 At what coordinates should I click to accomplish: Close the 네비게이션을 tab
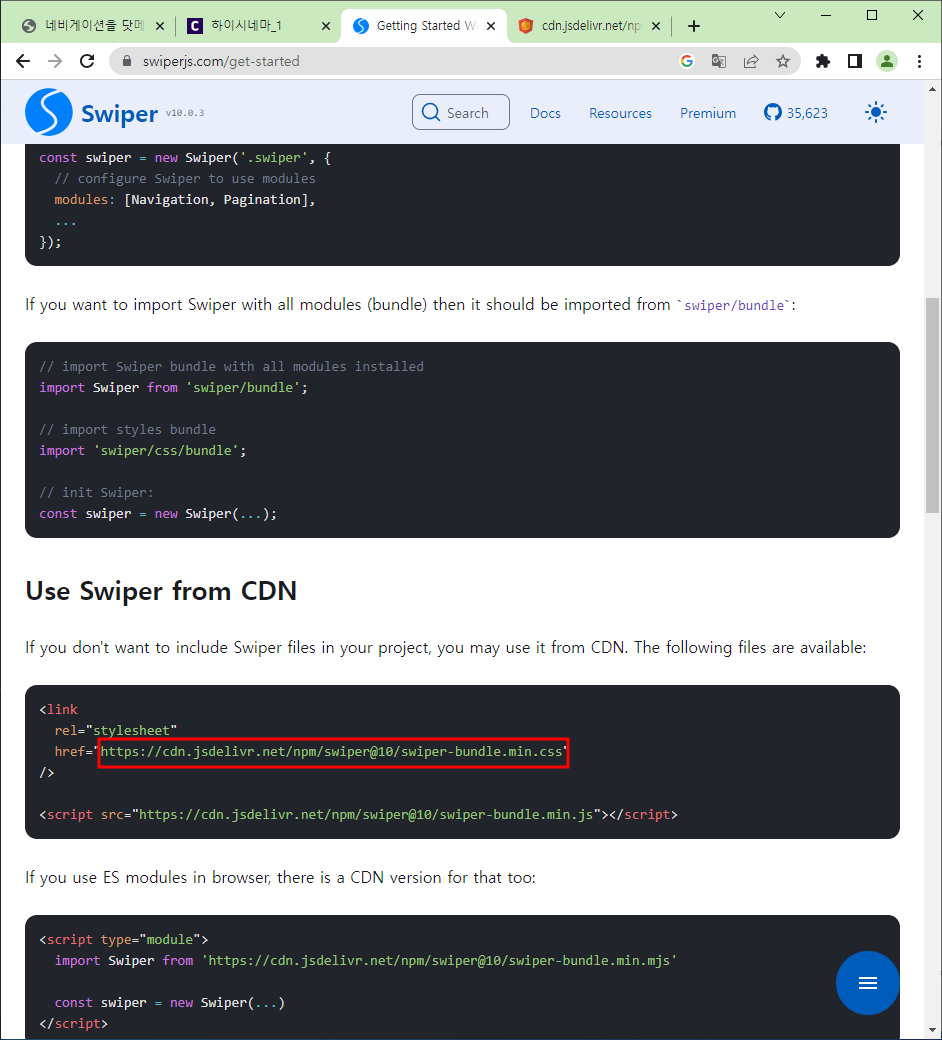pos(160,26)
